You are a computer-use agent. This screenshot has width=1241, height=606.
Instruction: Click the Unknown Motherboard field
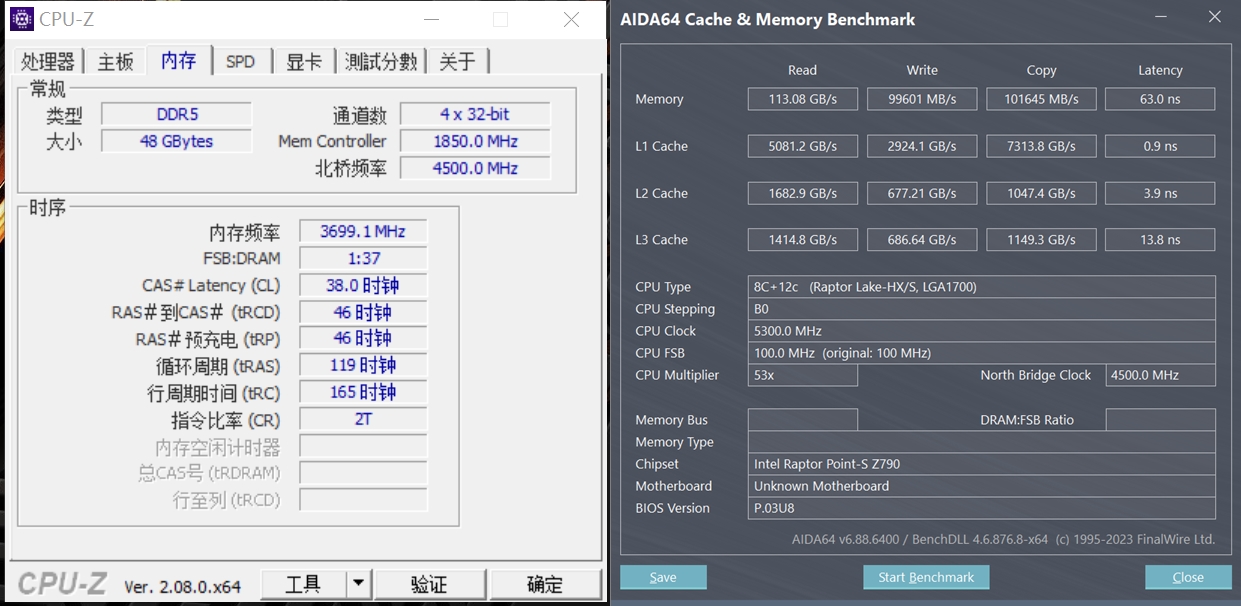click(982, 486)
